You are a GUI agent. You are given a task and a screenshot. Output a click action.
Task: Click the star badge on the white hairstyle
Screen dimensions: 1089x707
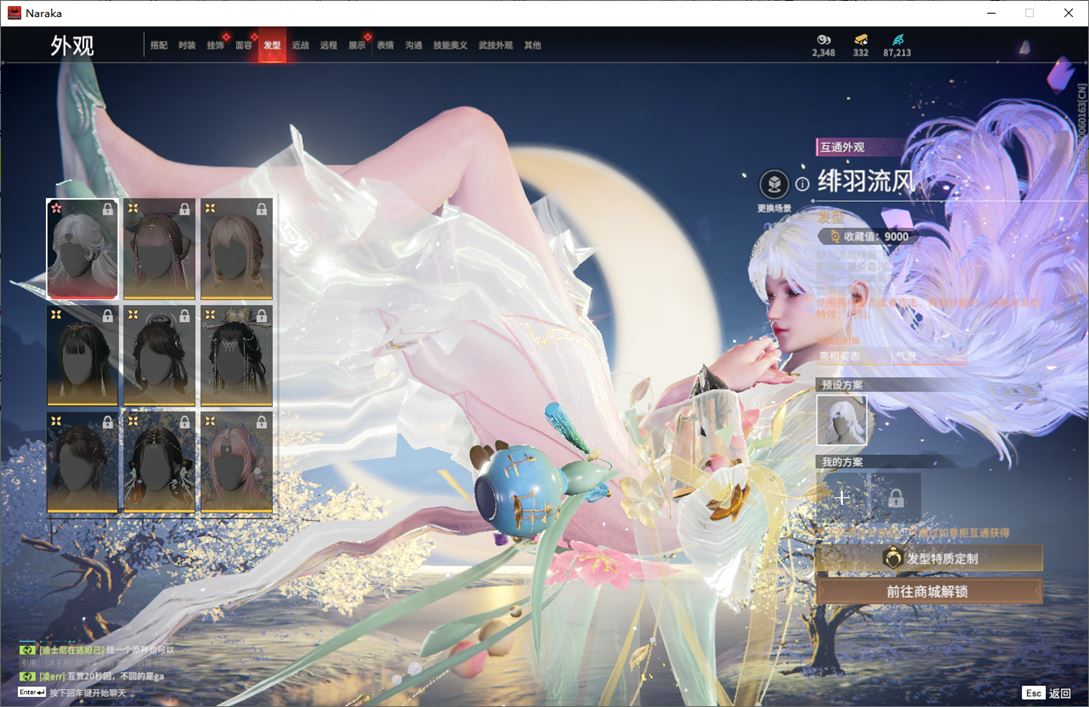tap(56, 208)
